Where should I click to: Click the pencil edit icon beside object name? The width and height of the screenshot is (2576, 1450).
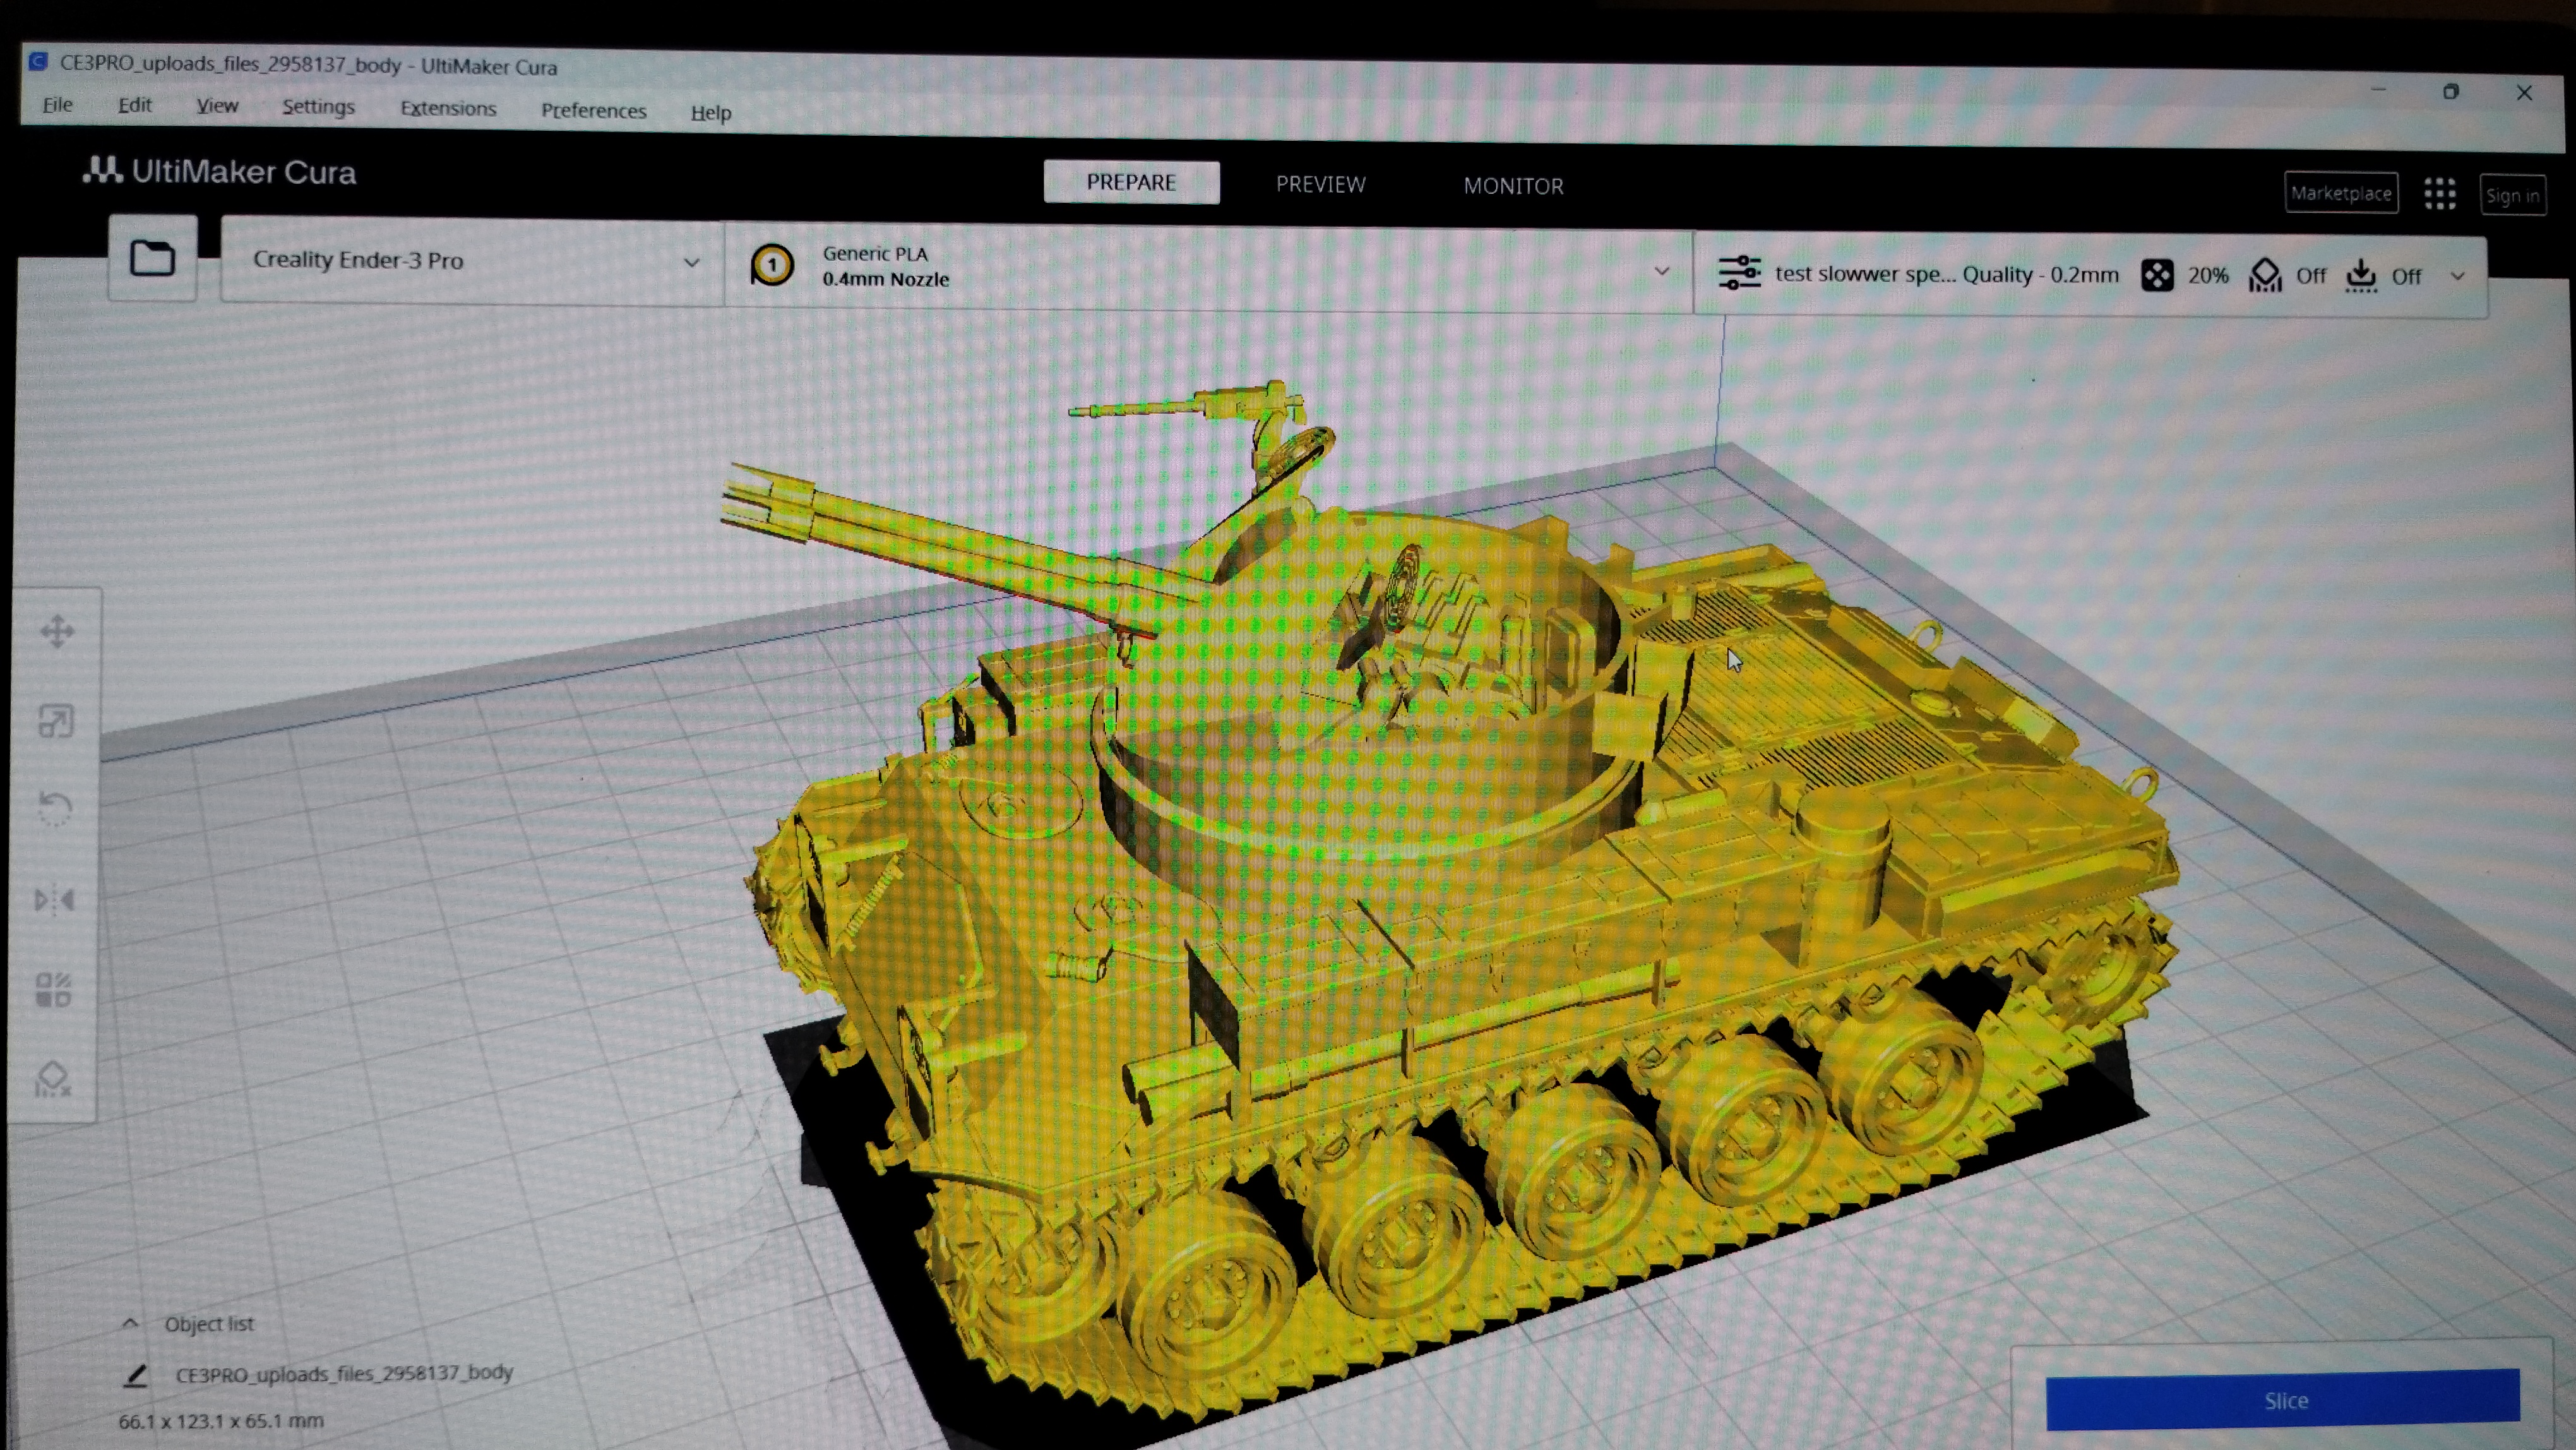(135, 1376)
